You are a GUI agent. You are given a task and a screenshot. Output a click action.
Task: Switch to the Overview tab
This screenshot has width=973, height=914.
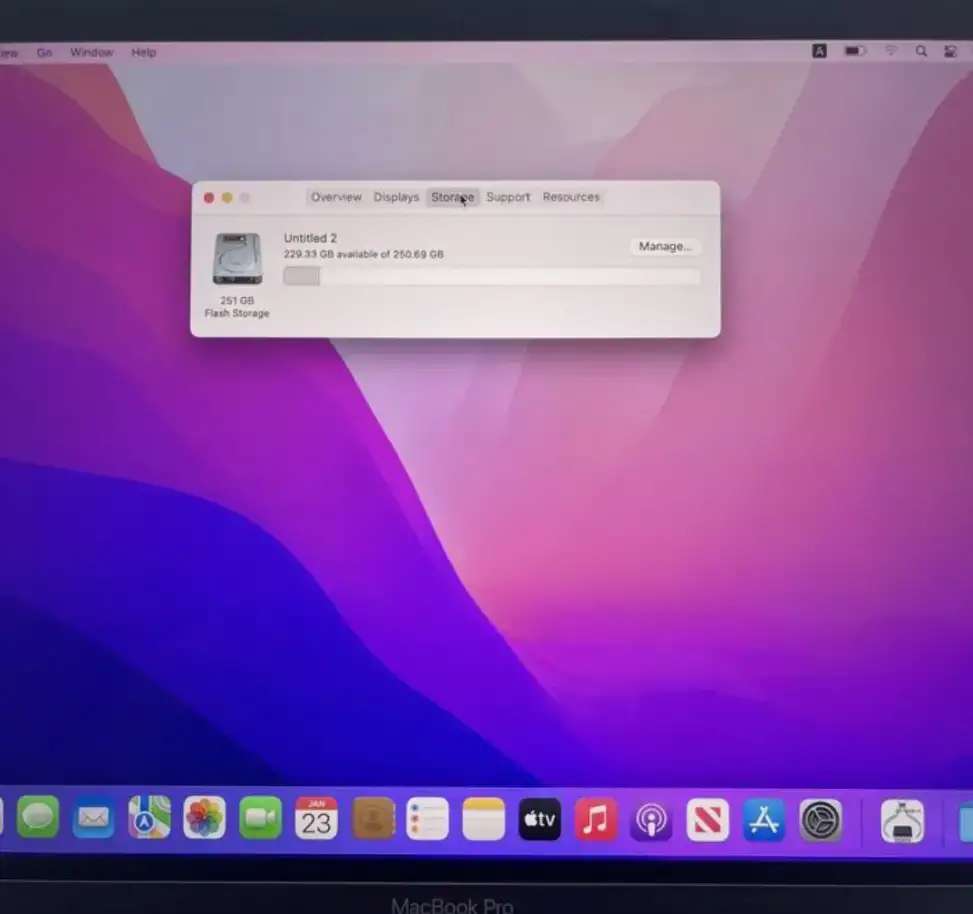[336, 197]
